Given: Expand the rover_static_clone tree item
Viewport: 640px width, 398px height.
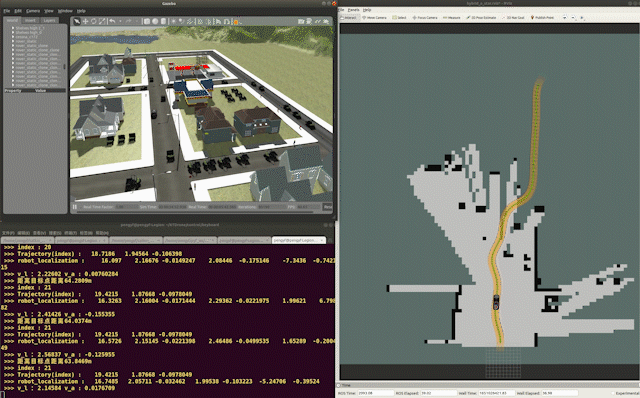Looking at the screenshot, I should (13, 46).
